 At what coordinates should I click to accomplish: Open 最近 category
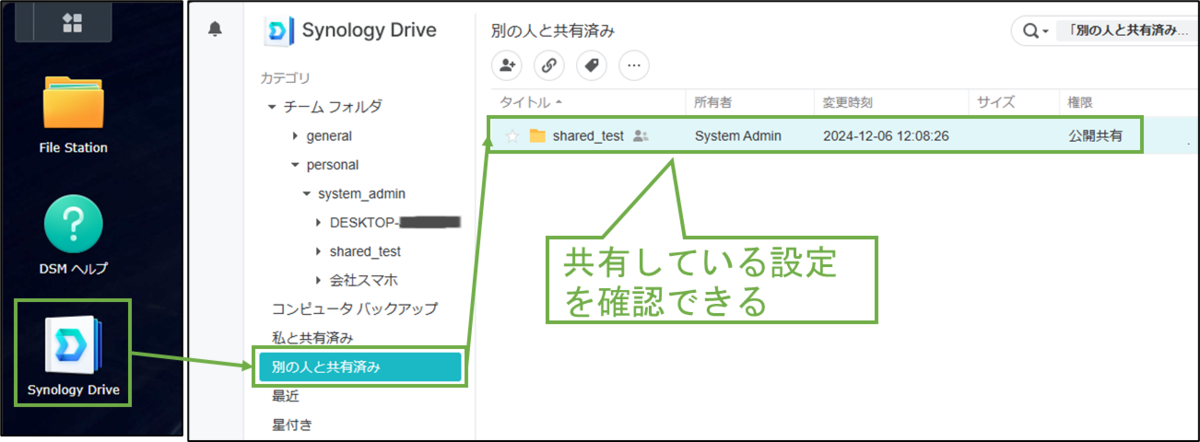click(285, 396)
